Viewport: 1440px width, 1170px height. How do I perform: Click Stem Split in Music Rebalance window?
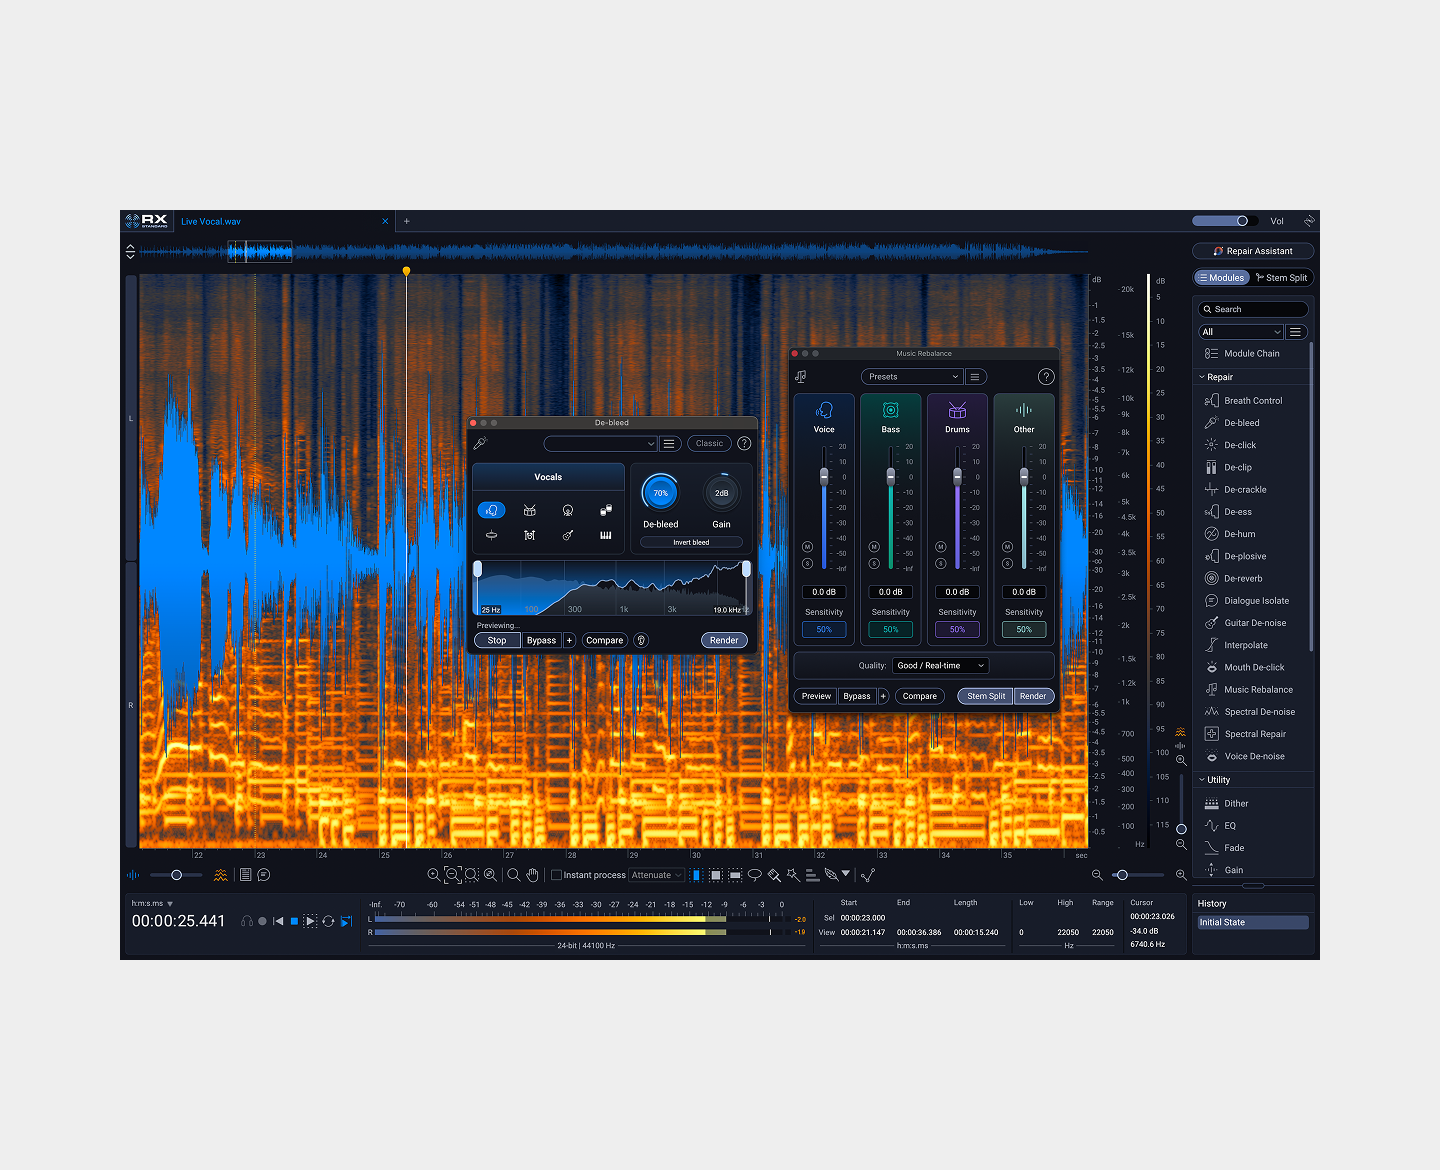coord(986,696)
